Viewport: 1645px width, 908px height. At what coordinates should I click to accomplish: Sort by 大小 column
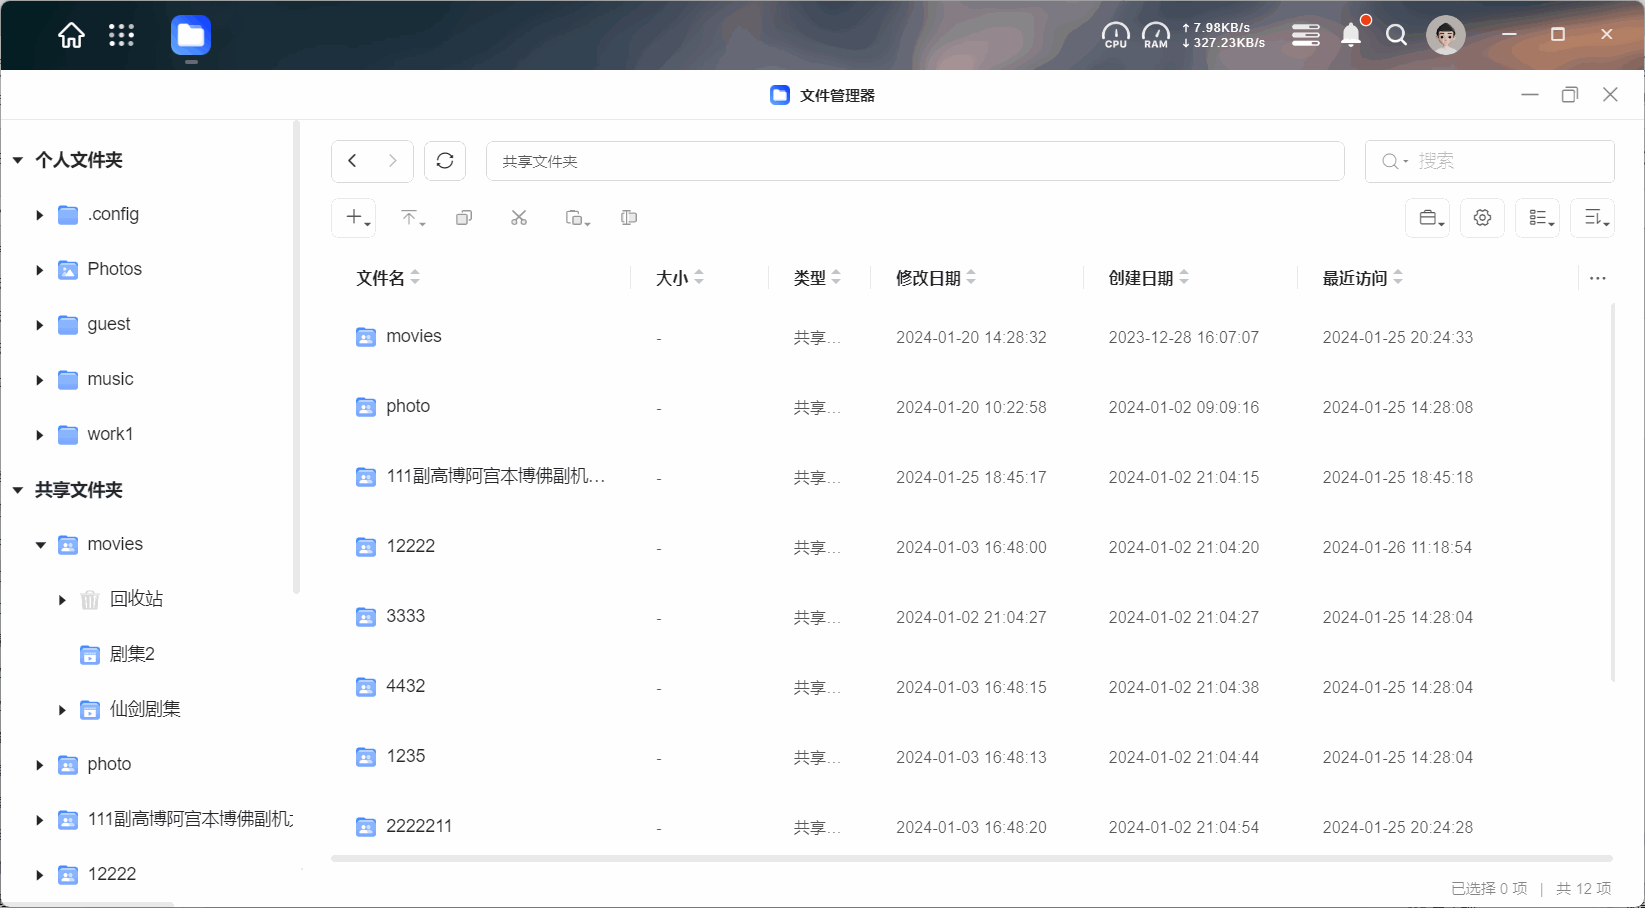coord(680,278)
